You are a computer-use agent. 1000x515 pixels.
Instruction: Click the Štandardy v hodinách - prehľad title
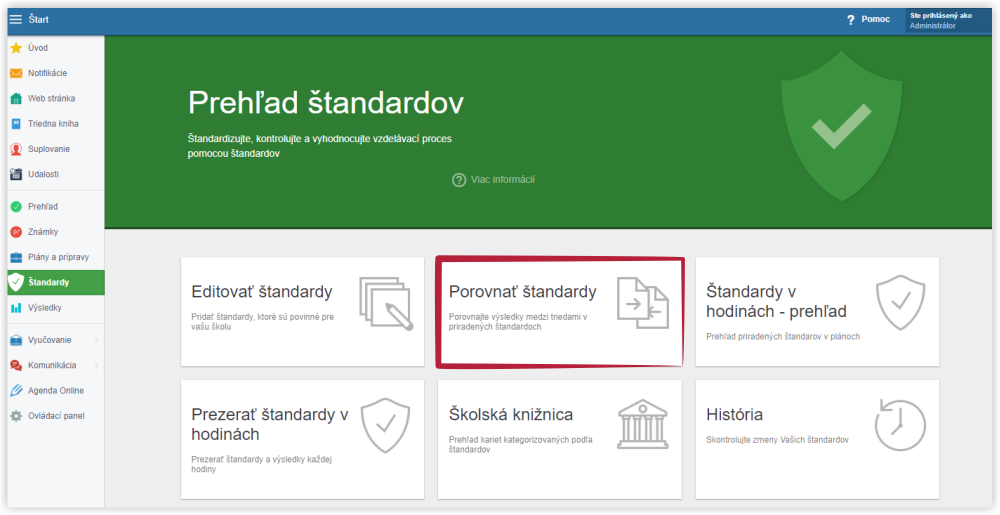[x=776, y=301]
